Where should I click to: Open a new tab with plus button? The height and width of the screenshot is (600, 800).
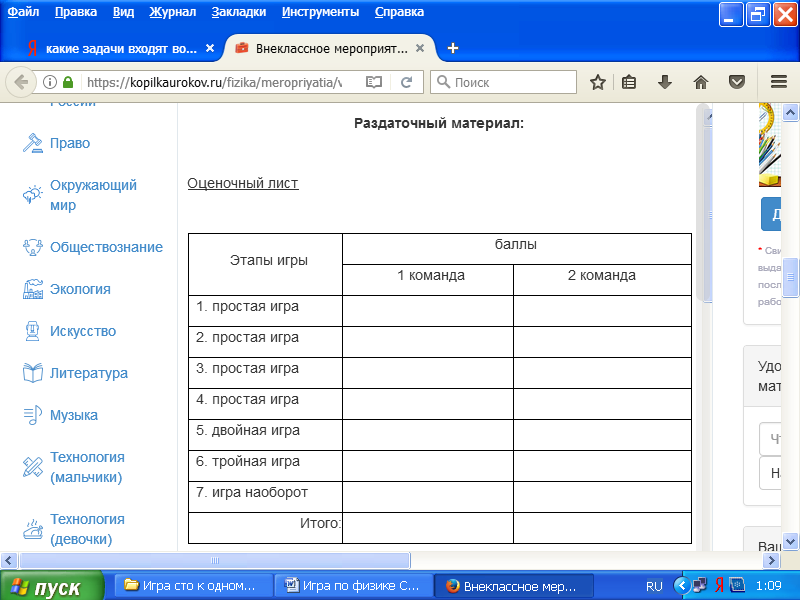453,48
